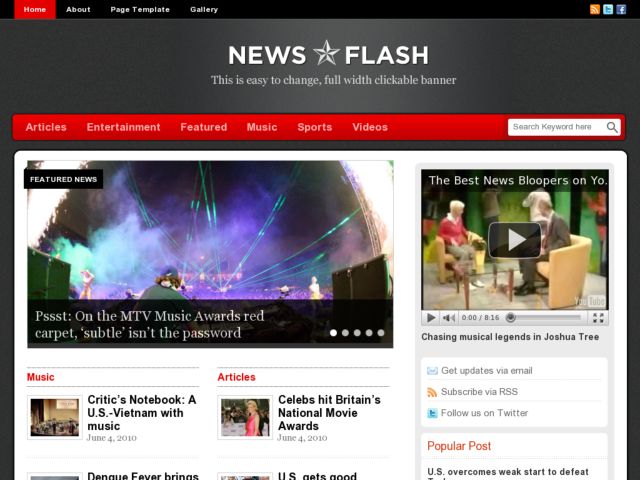Image resolution: width=640 pixels, height=480 pixels.
Task: Select Entertainment category
Action: click(123, 127)
